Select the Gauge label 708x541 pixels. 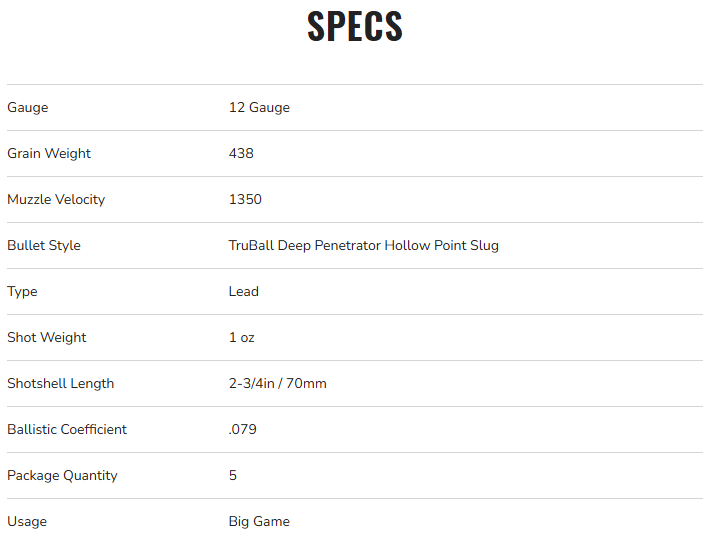[x=28, y=108]
